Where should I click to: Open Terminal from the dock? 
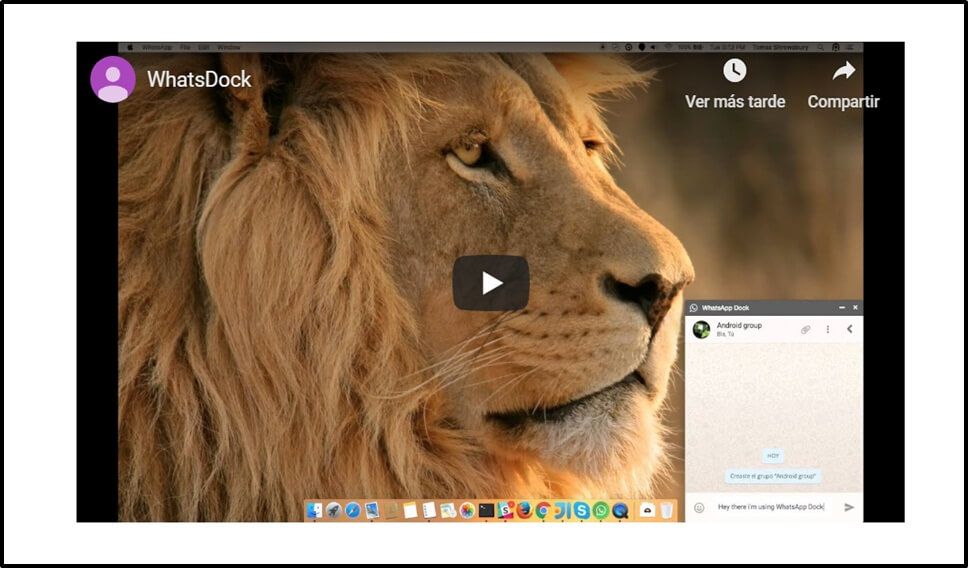click(487, 510)
